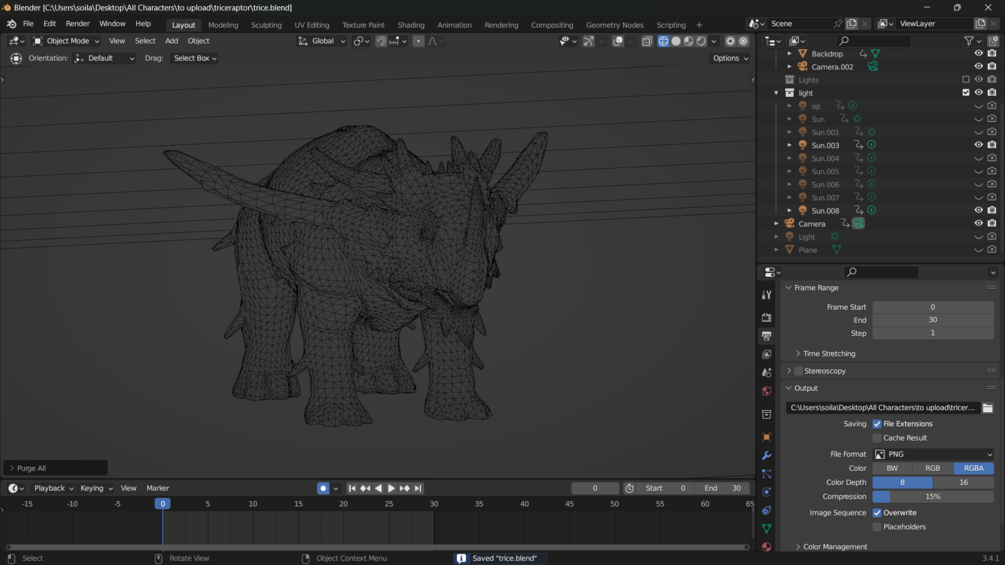Enable the Placeholders checkbox
1005x565 pixels.
877,527
